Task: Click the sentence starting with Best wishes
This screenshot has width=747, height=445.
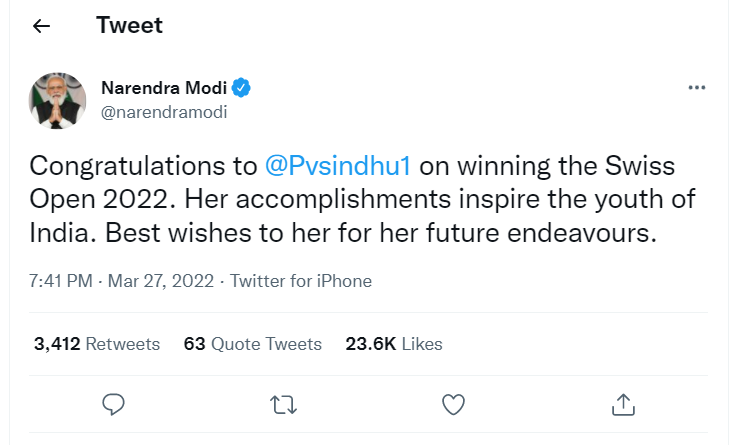Action: (390, 233)
